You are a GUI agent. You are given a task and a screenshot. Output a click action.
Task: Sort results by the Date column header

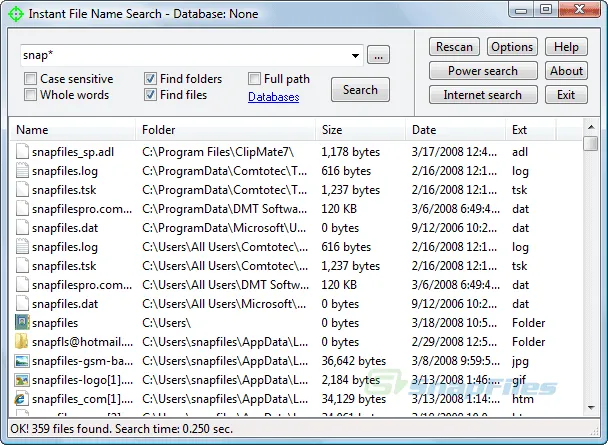click(x=456, y=129)
